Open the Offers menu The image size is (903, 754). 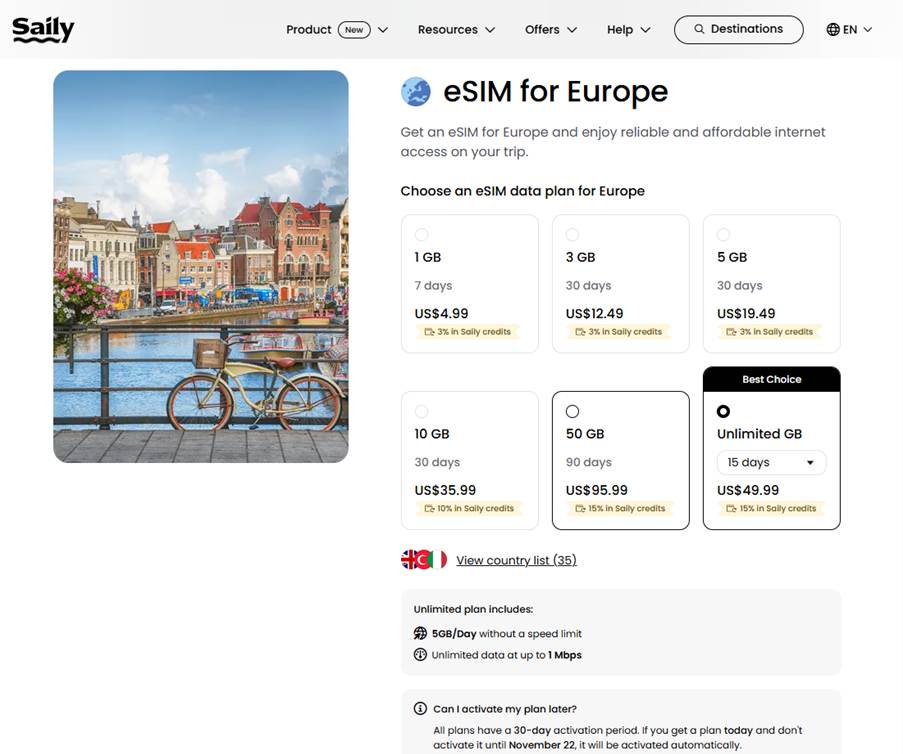coord(550,30)
